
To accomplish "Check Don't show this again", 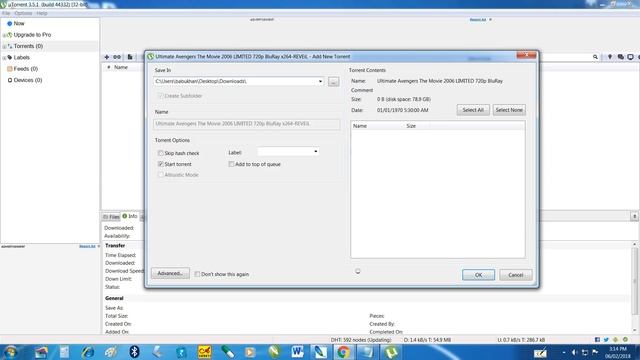I will [x=197, y=274].
